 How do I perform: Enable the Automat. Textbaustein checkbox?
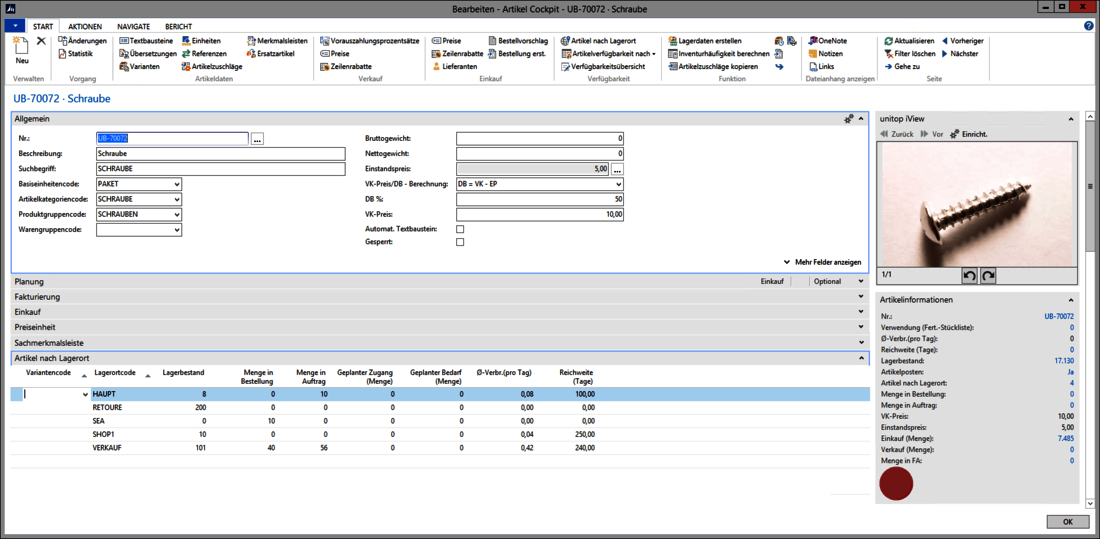(460, 229)
